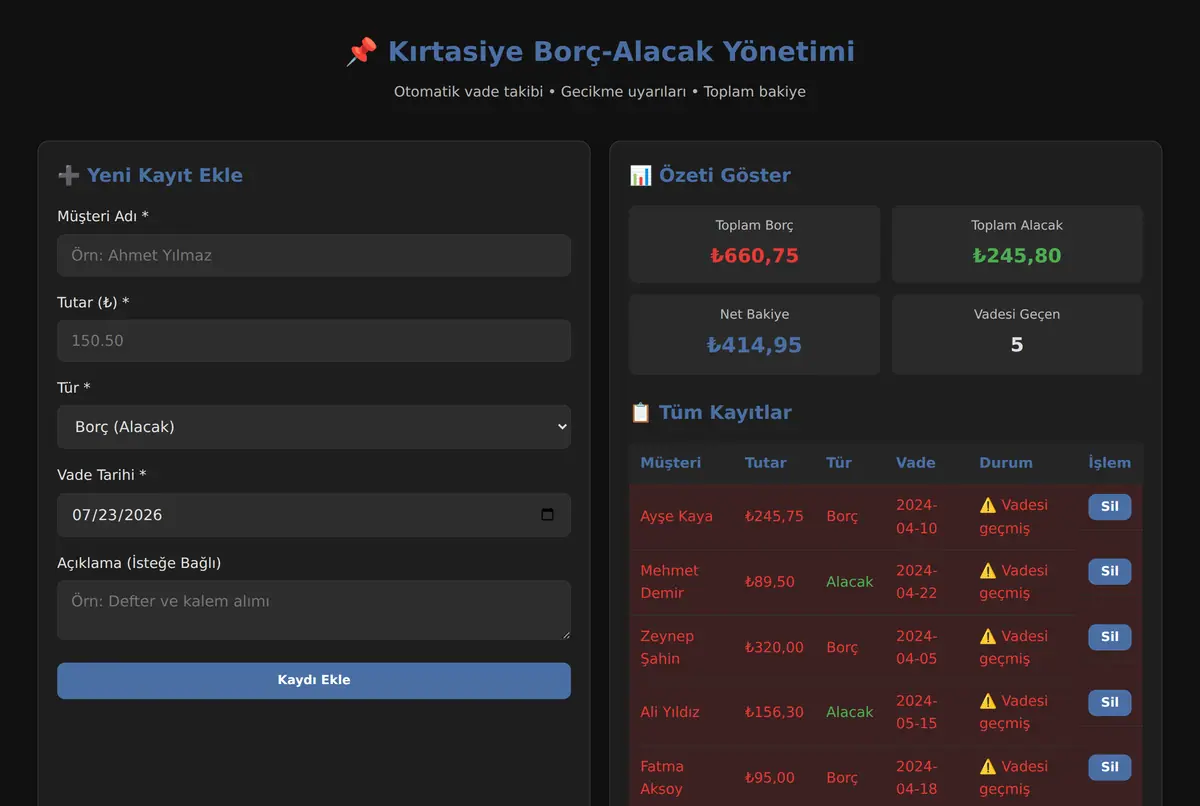This screenshot has height=806, width=1200.
Task: Click the date 2024-04-10 cell
Action: point(917,517)
